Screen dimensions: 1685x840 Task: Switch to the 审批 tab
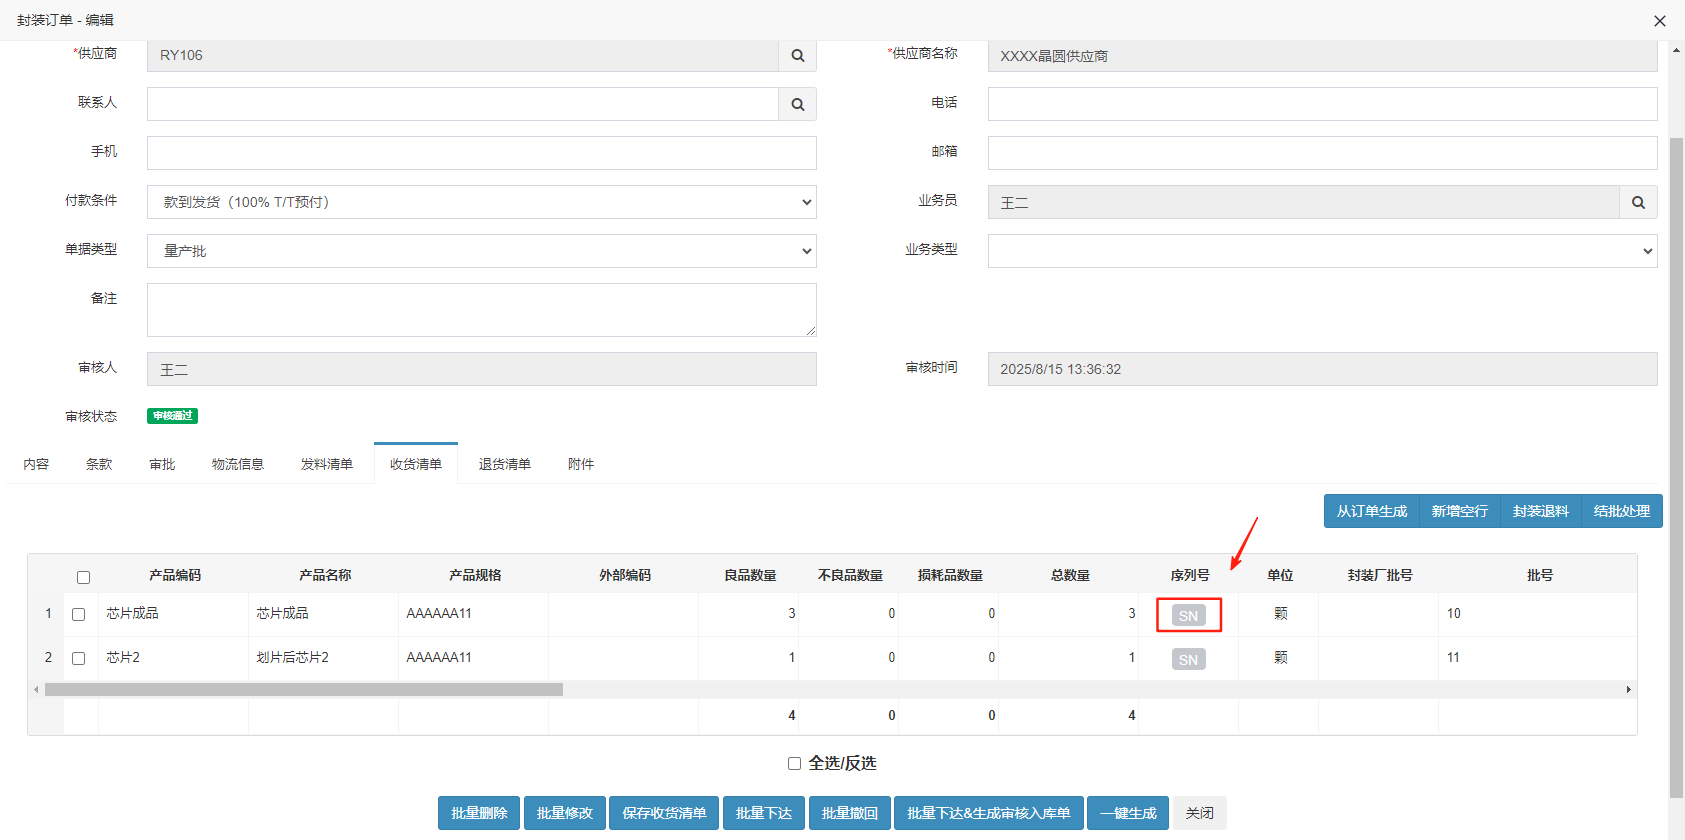click(162, 464)
